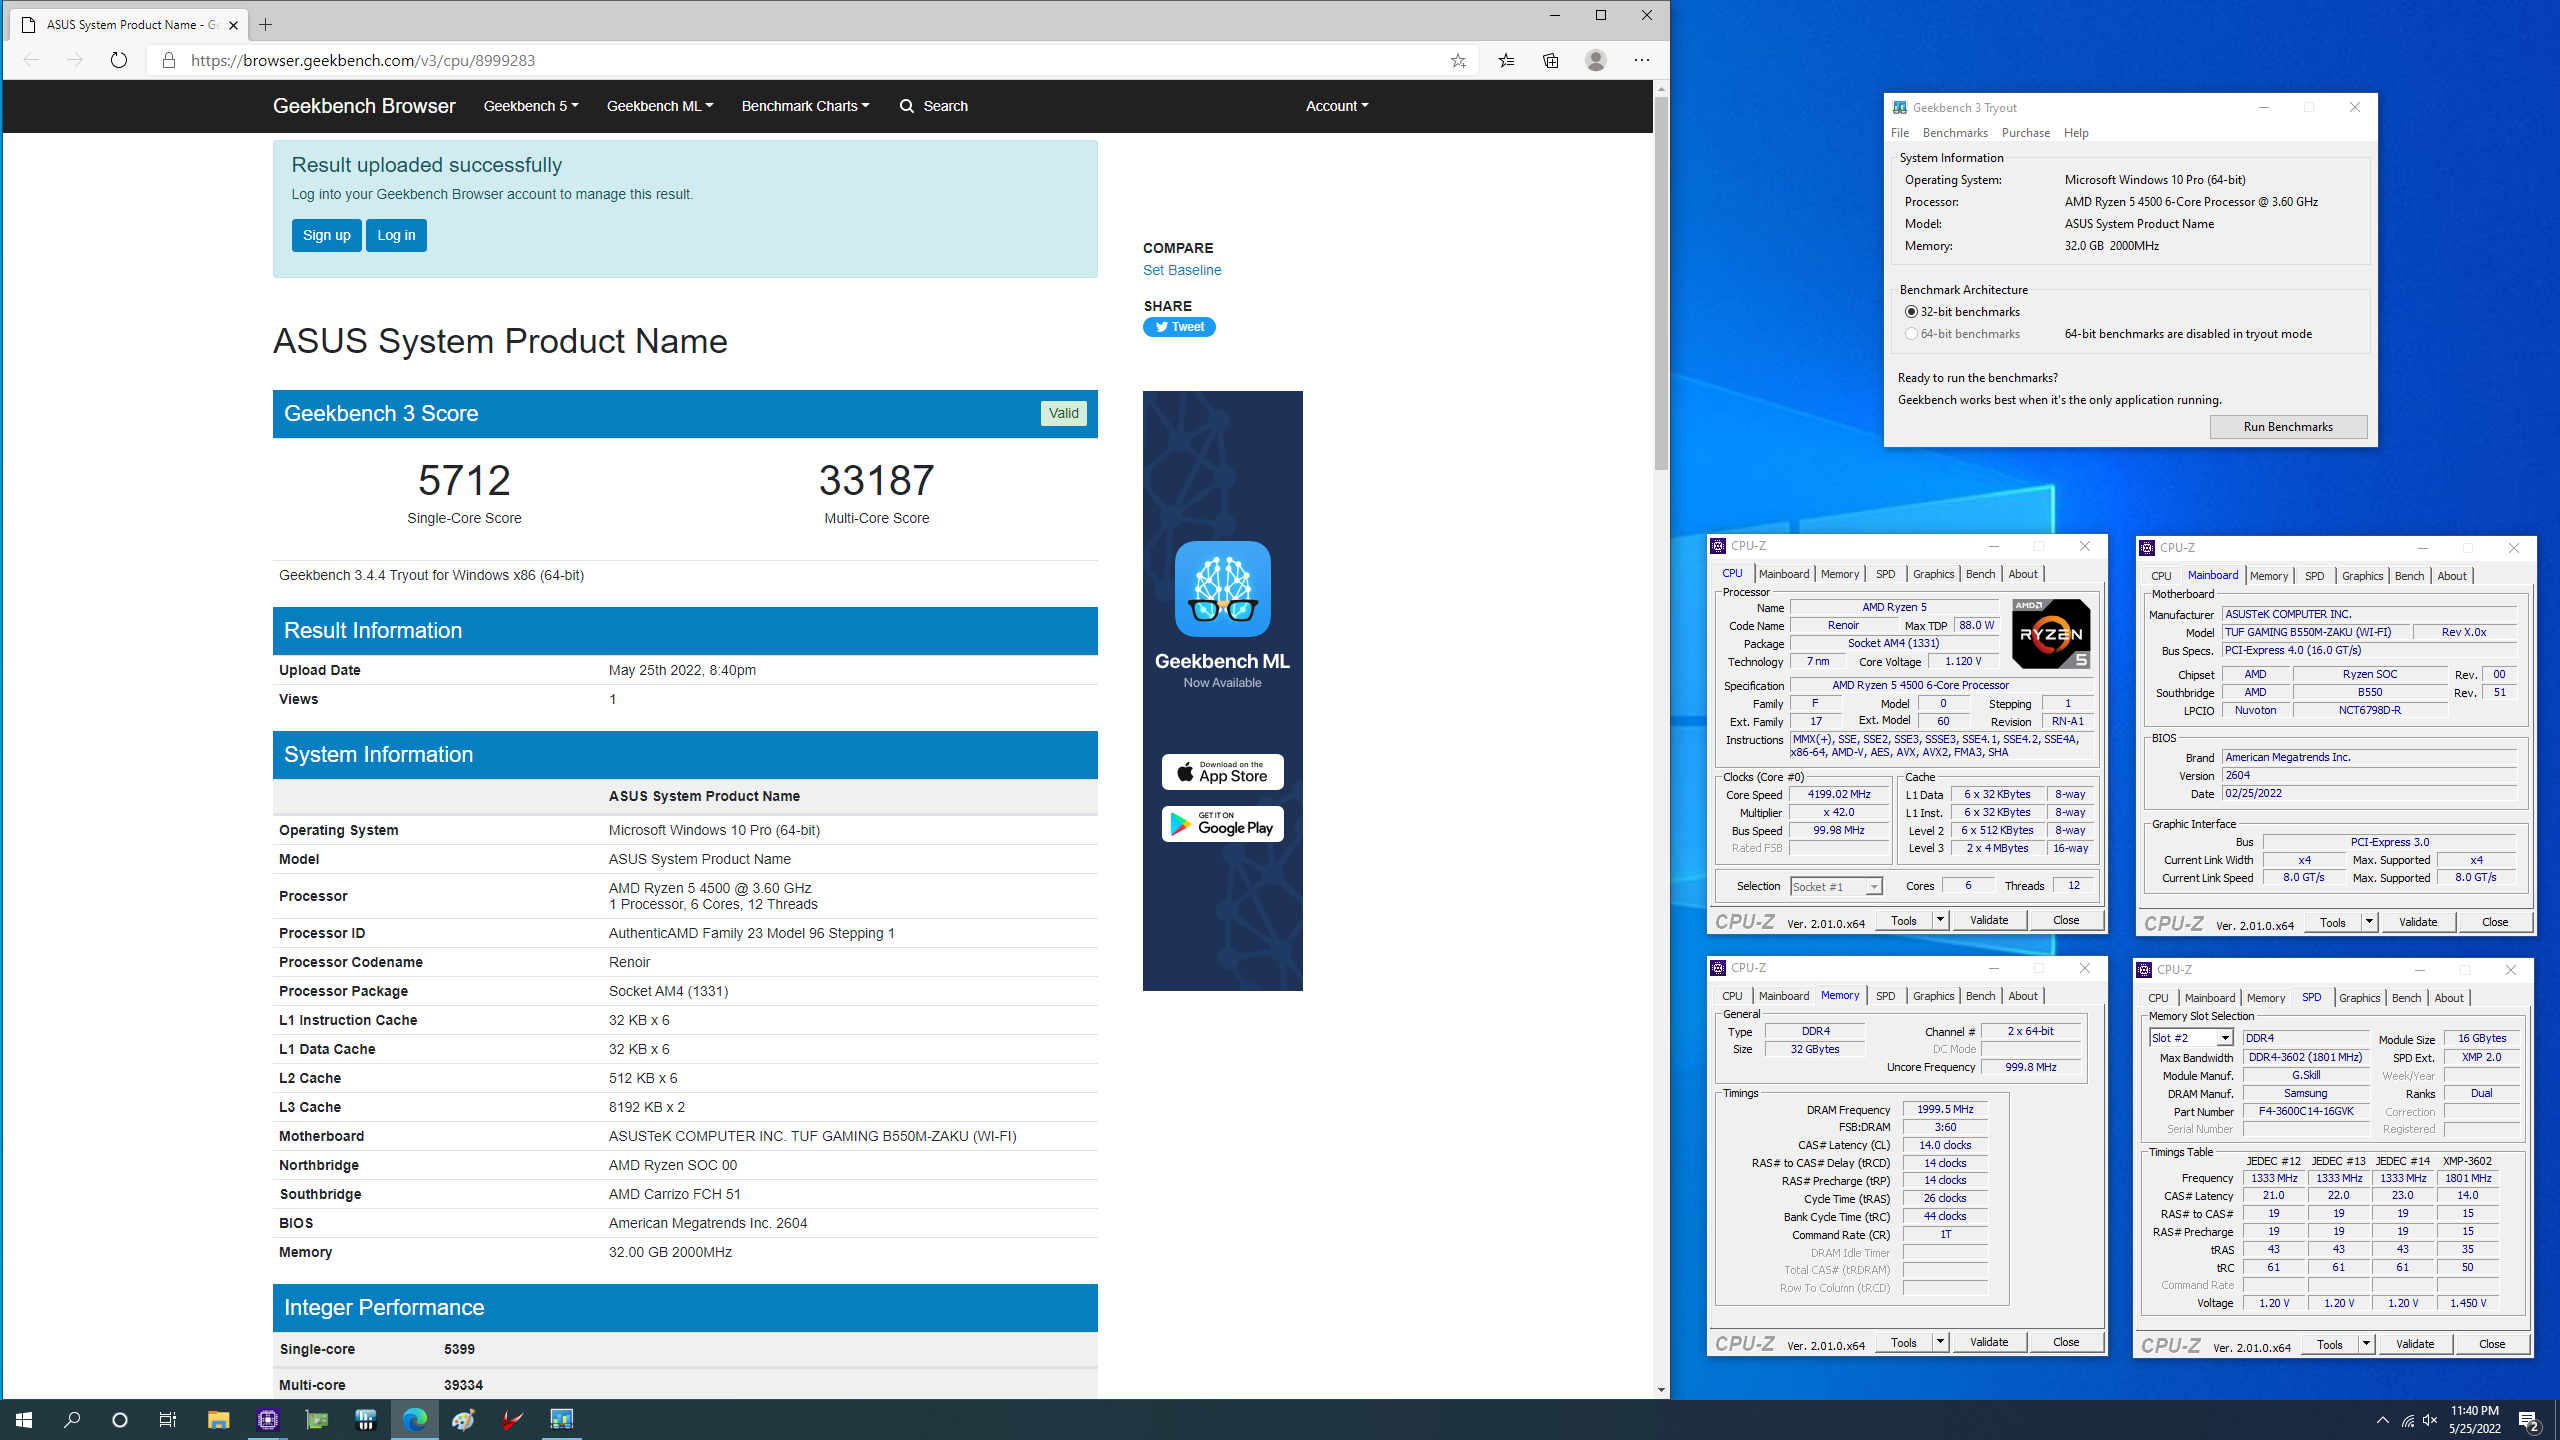Image resolution: width=2560 pixels, height=1440 pixels.
Task: Open a new browser tab
Action: [265, 24]
